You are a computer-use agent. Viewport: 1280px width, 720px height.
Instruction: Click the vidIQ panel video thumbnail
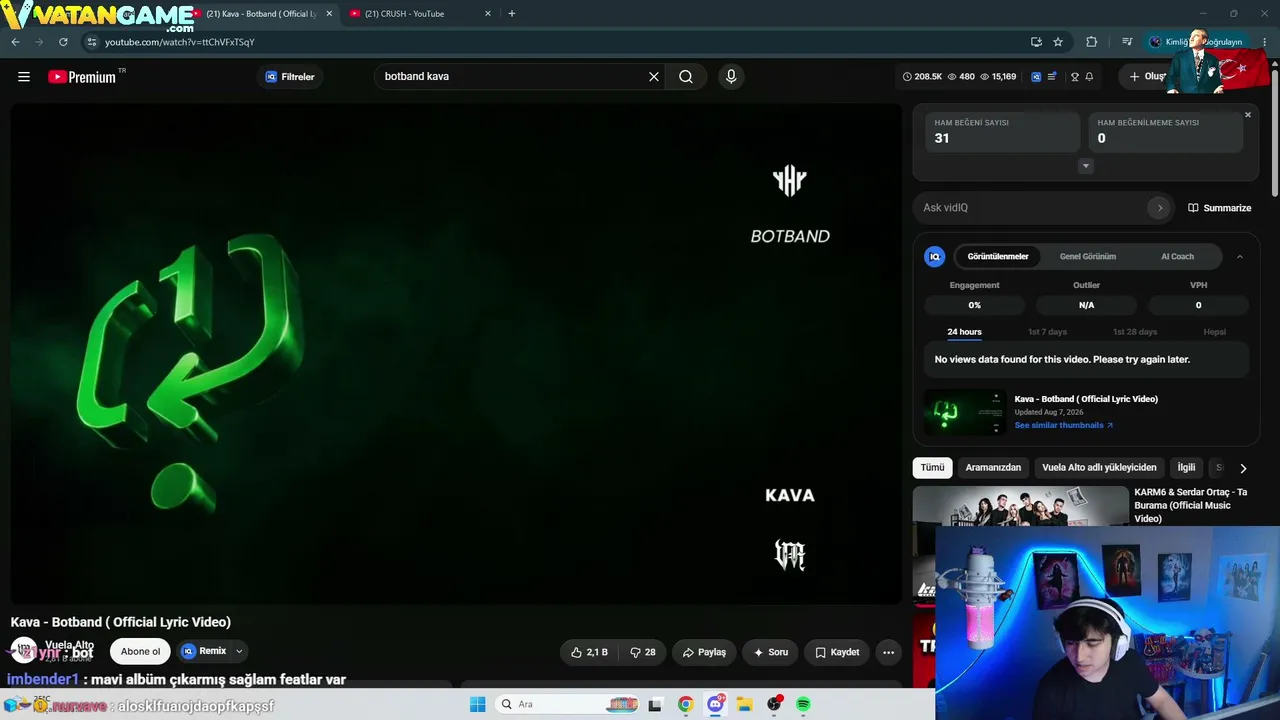point(965,412)
